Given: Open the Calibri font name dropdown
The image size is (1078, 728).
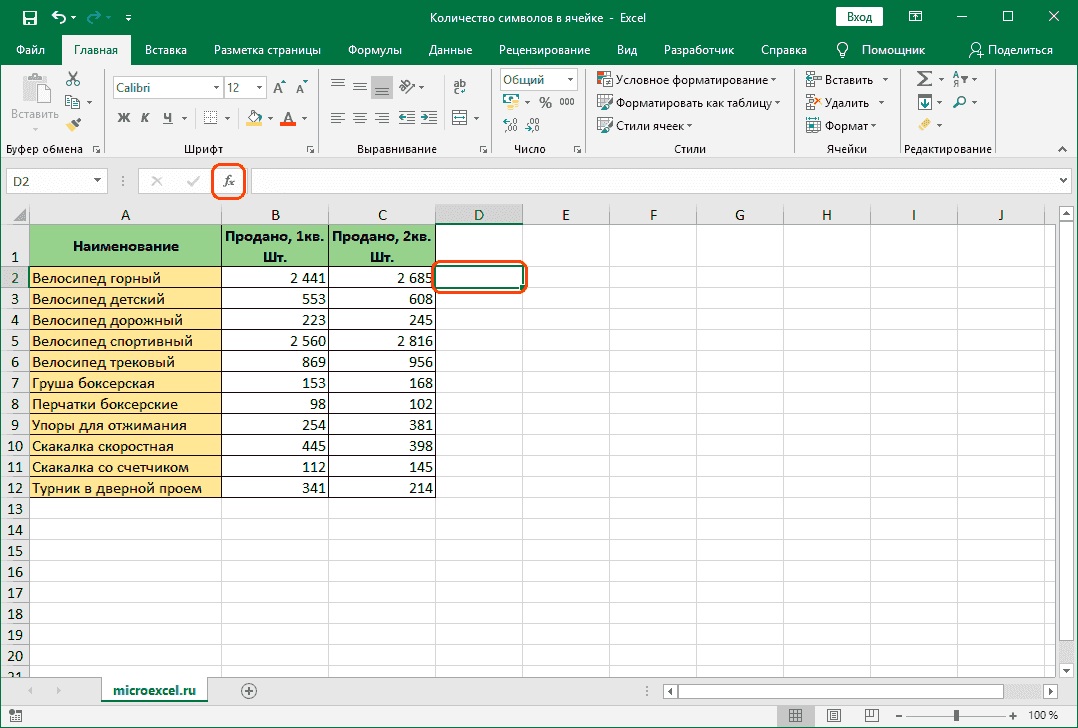Looking at the screenshot, I should 215,88.
